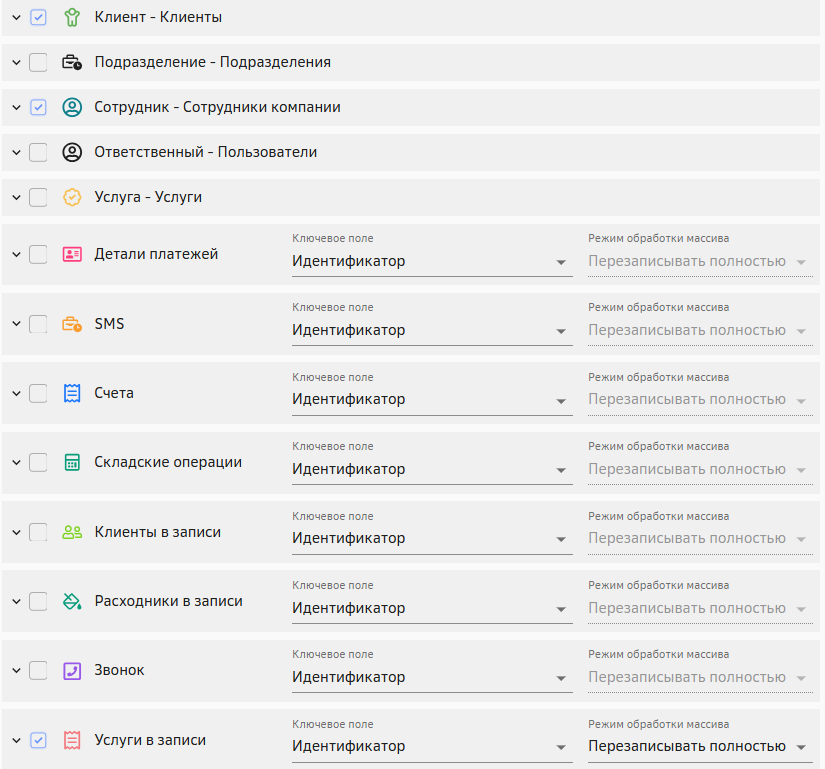825x769 pixels.
Task: Uncheck the Сотрудник - Сотрудники компании checkbox
Action: pyautogui.click(x=38, y=107)
